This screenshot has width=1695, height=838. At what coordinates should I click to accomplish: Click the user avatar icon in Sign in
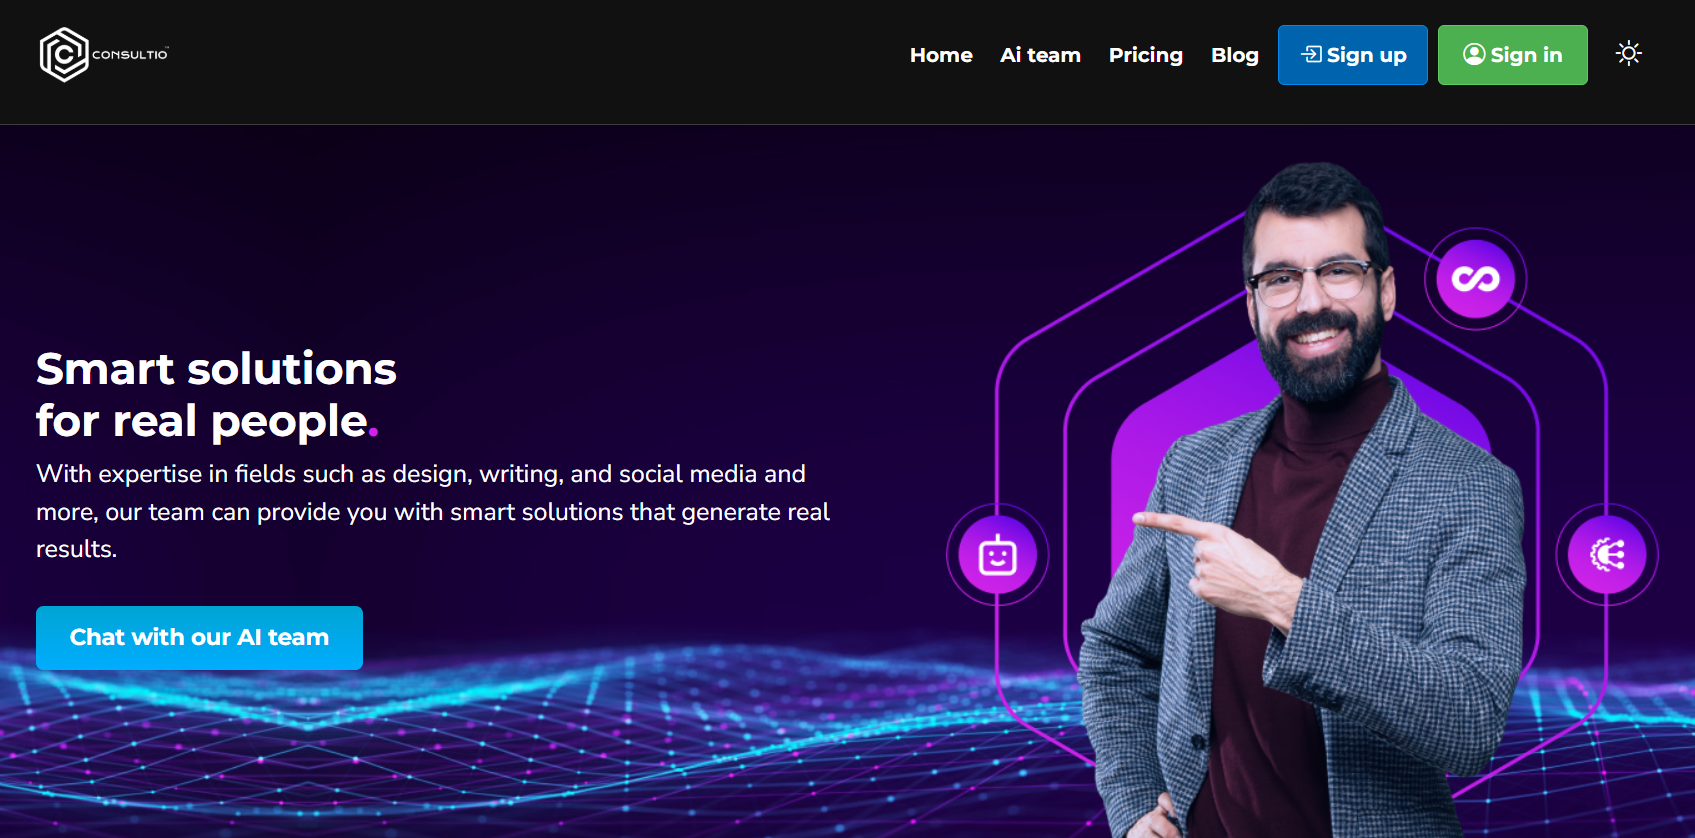(1474, 54)
